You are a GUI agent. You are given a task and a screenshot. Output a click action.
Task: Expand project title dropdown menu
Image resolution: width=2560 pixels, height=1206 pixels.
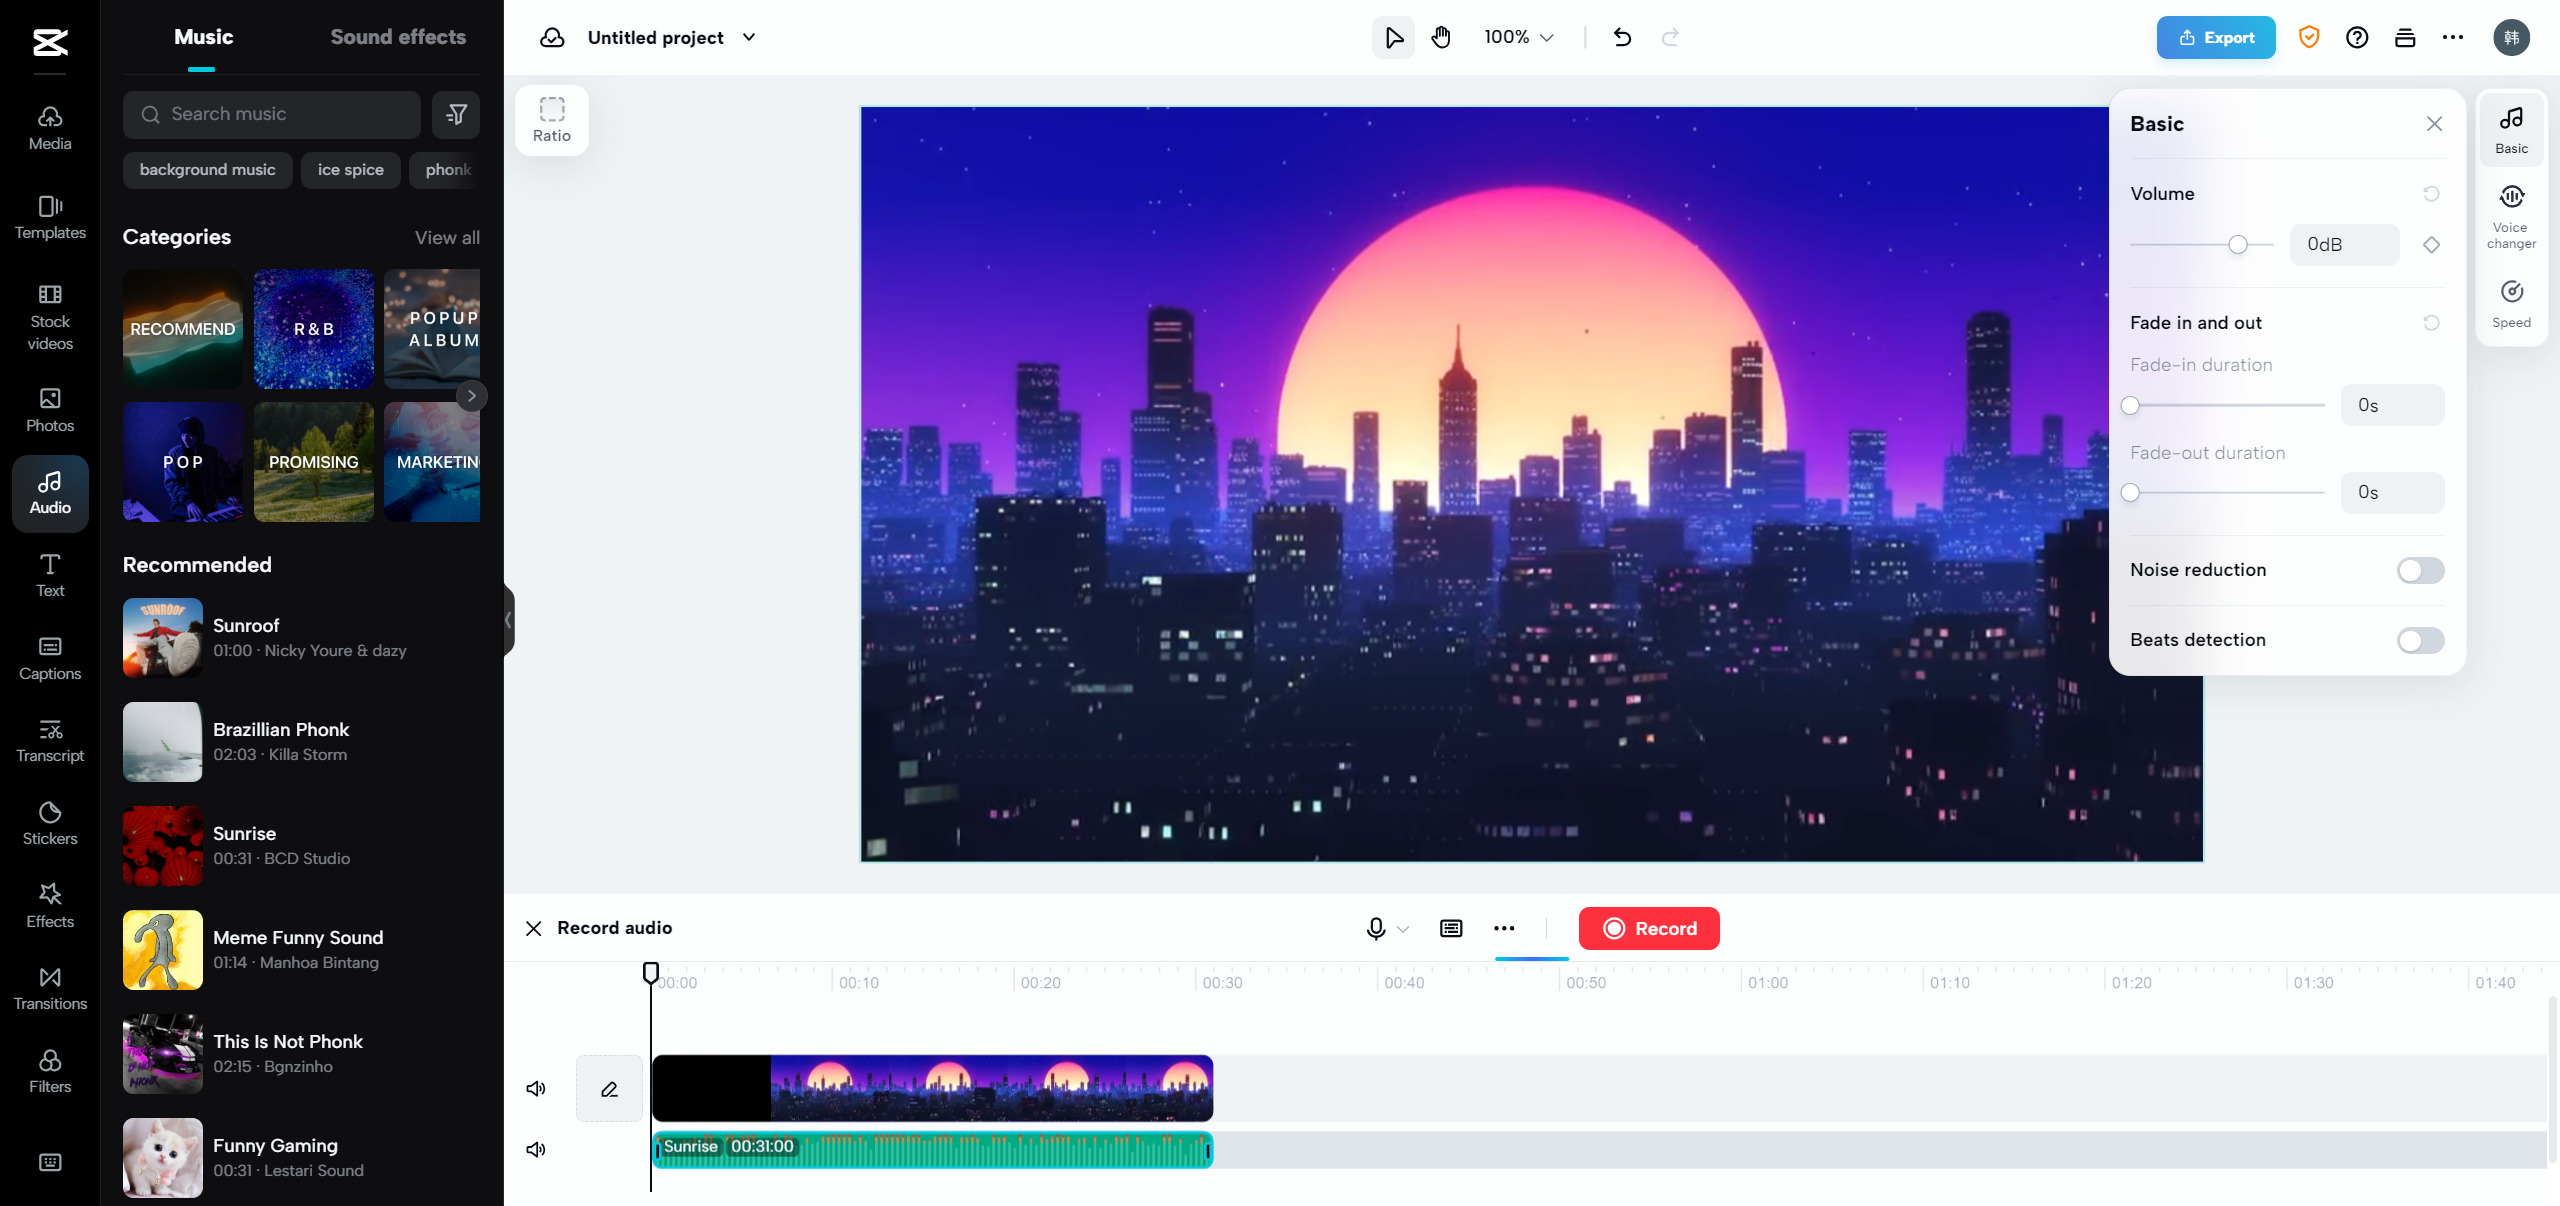point(751,36)
